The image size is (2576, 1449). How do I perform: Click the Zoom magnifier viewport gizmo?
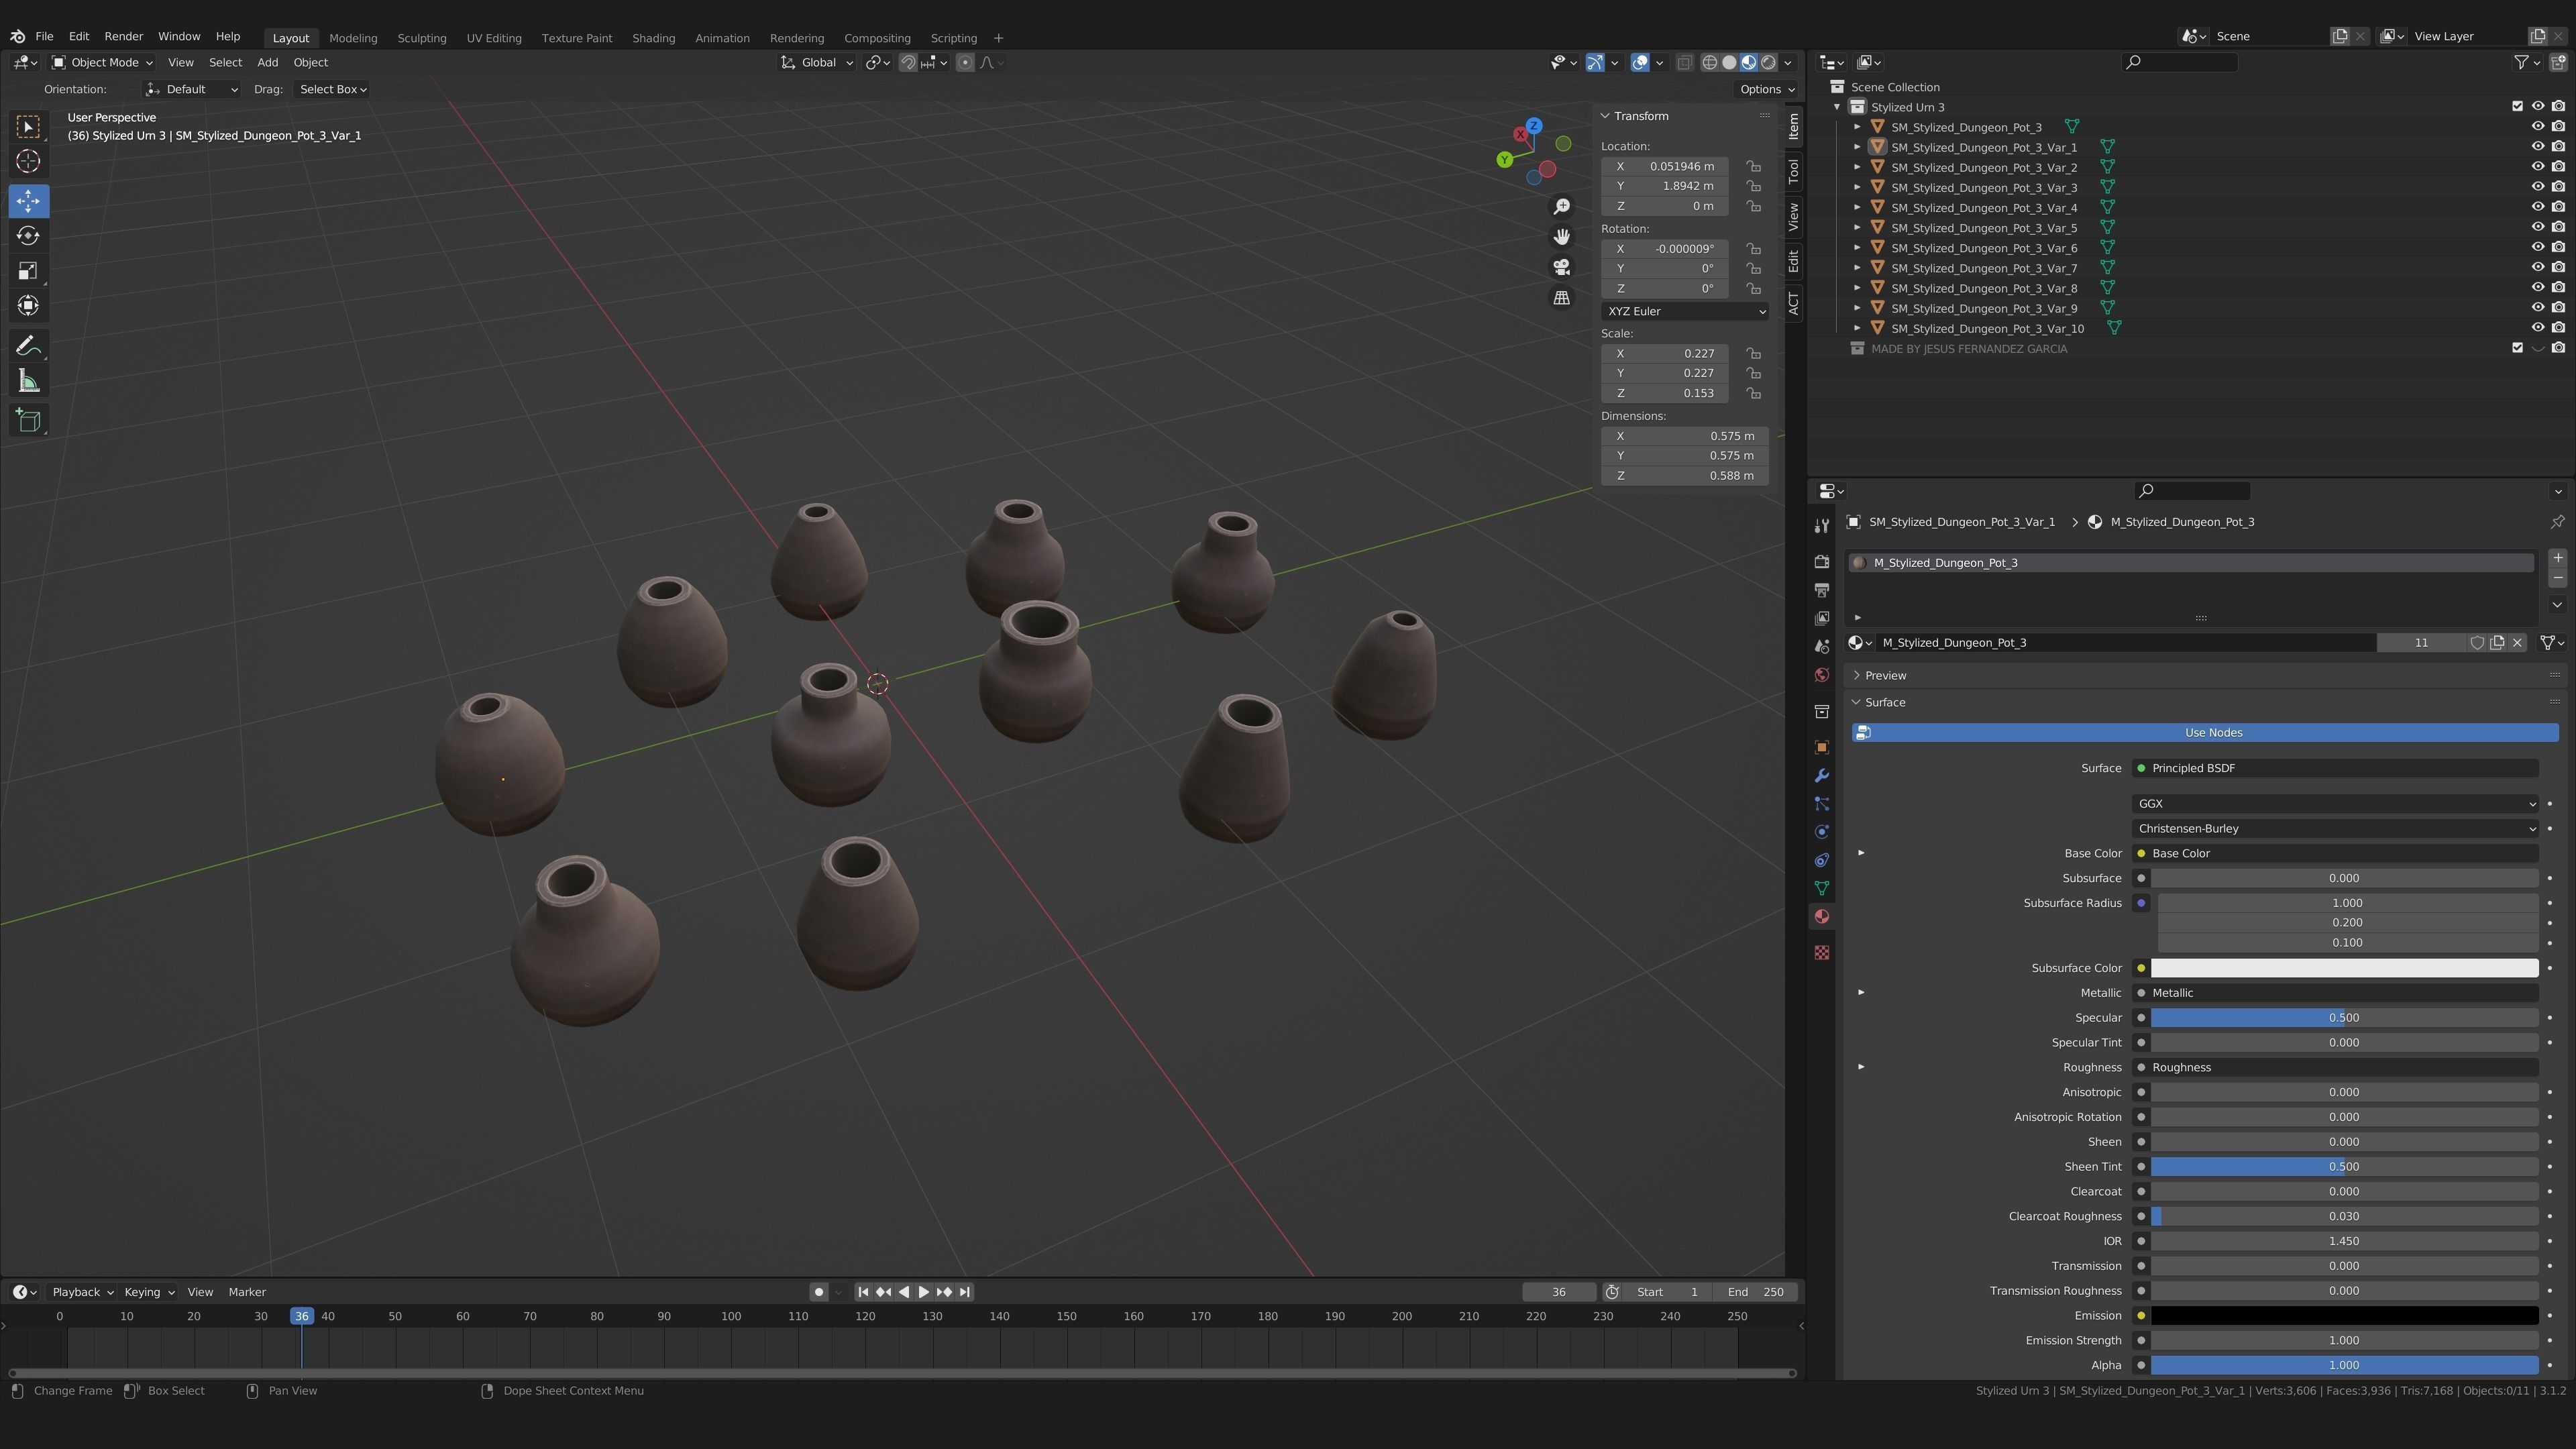click(1561, 206)
